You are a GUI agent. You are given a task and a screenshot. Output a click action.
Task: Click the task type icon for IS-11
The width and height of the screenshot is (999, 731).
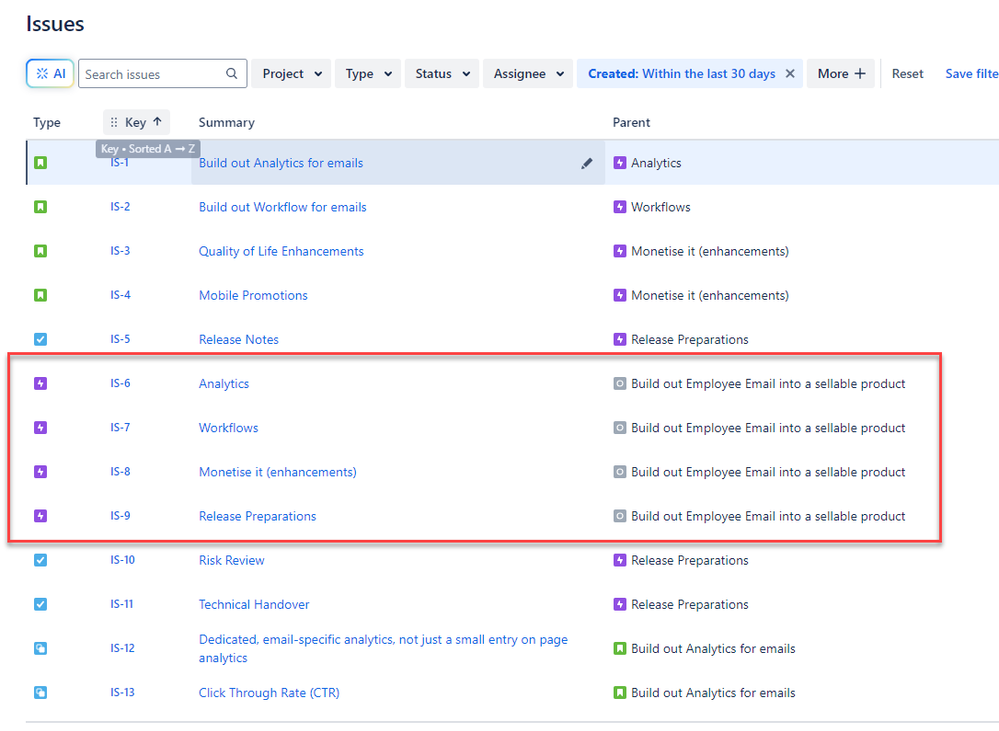coord(40,604)
